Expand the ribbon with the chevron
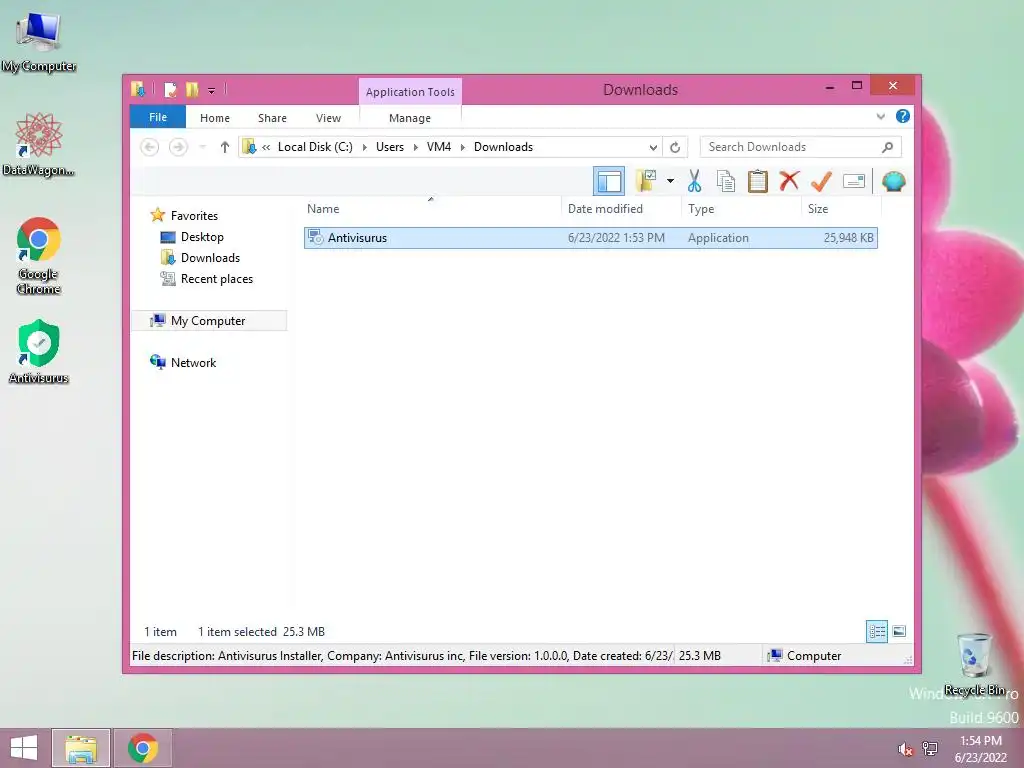Image resolution: width=1024 pixels, height=768 pixels. 880,117
